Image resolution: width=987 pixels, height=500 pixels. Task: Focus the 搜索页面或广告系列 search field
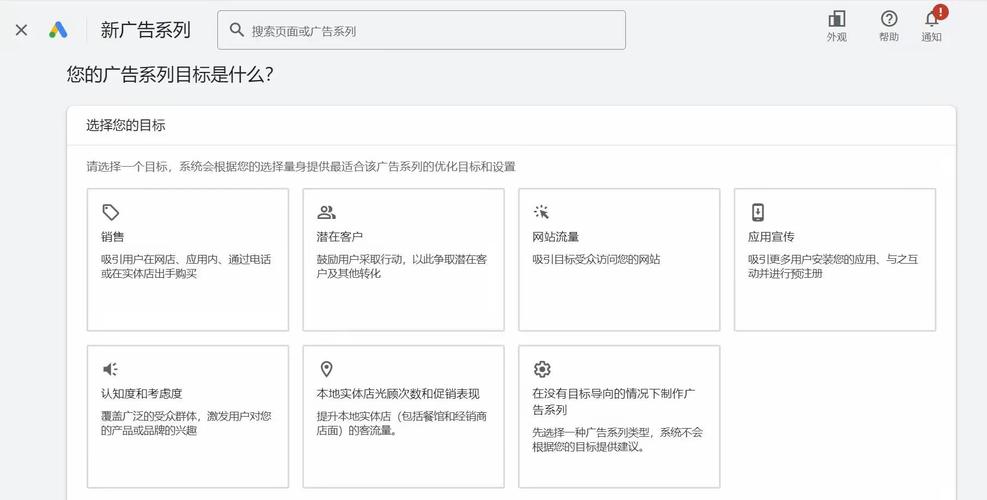[x=421, y=30]
